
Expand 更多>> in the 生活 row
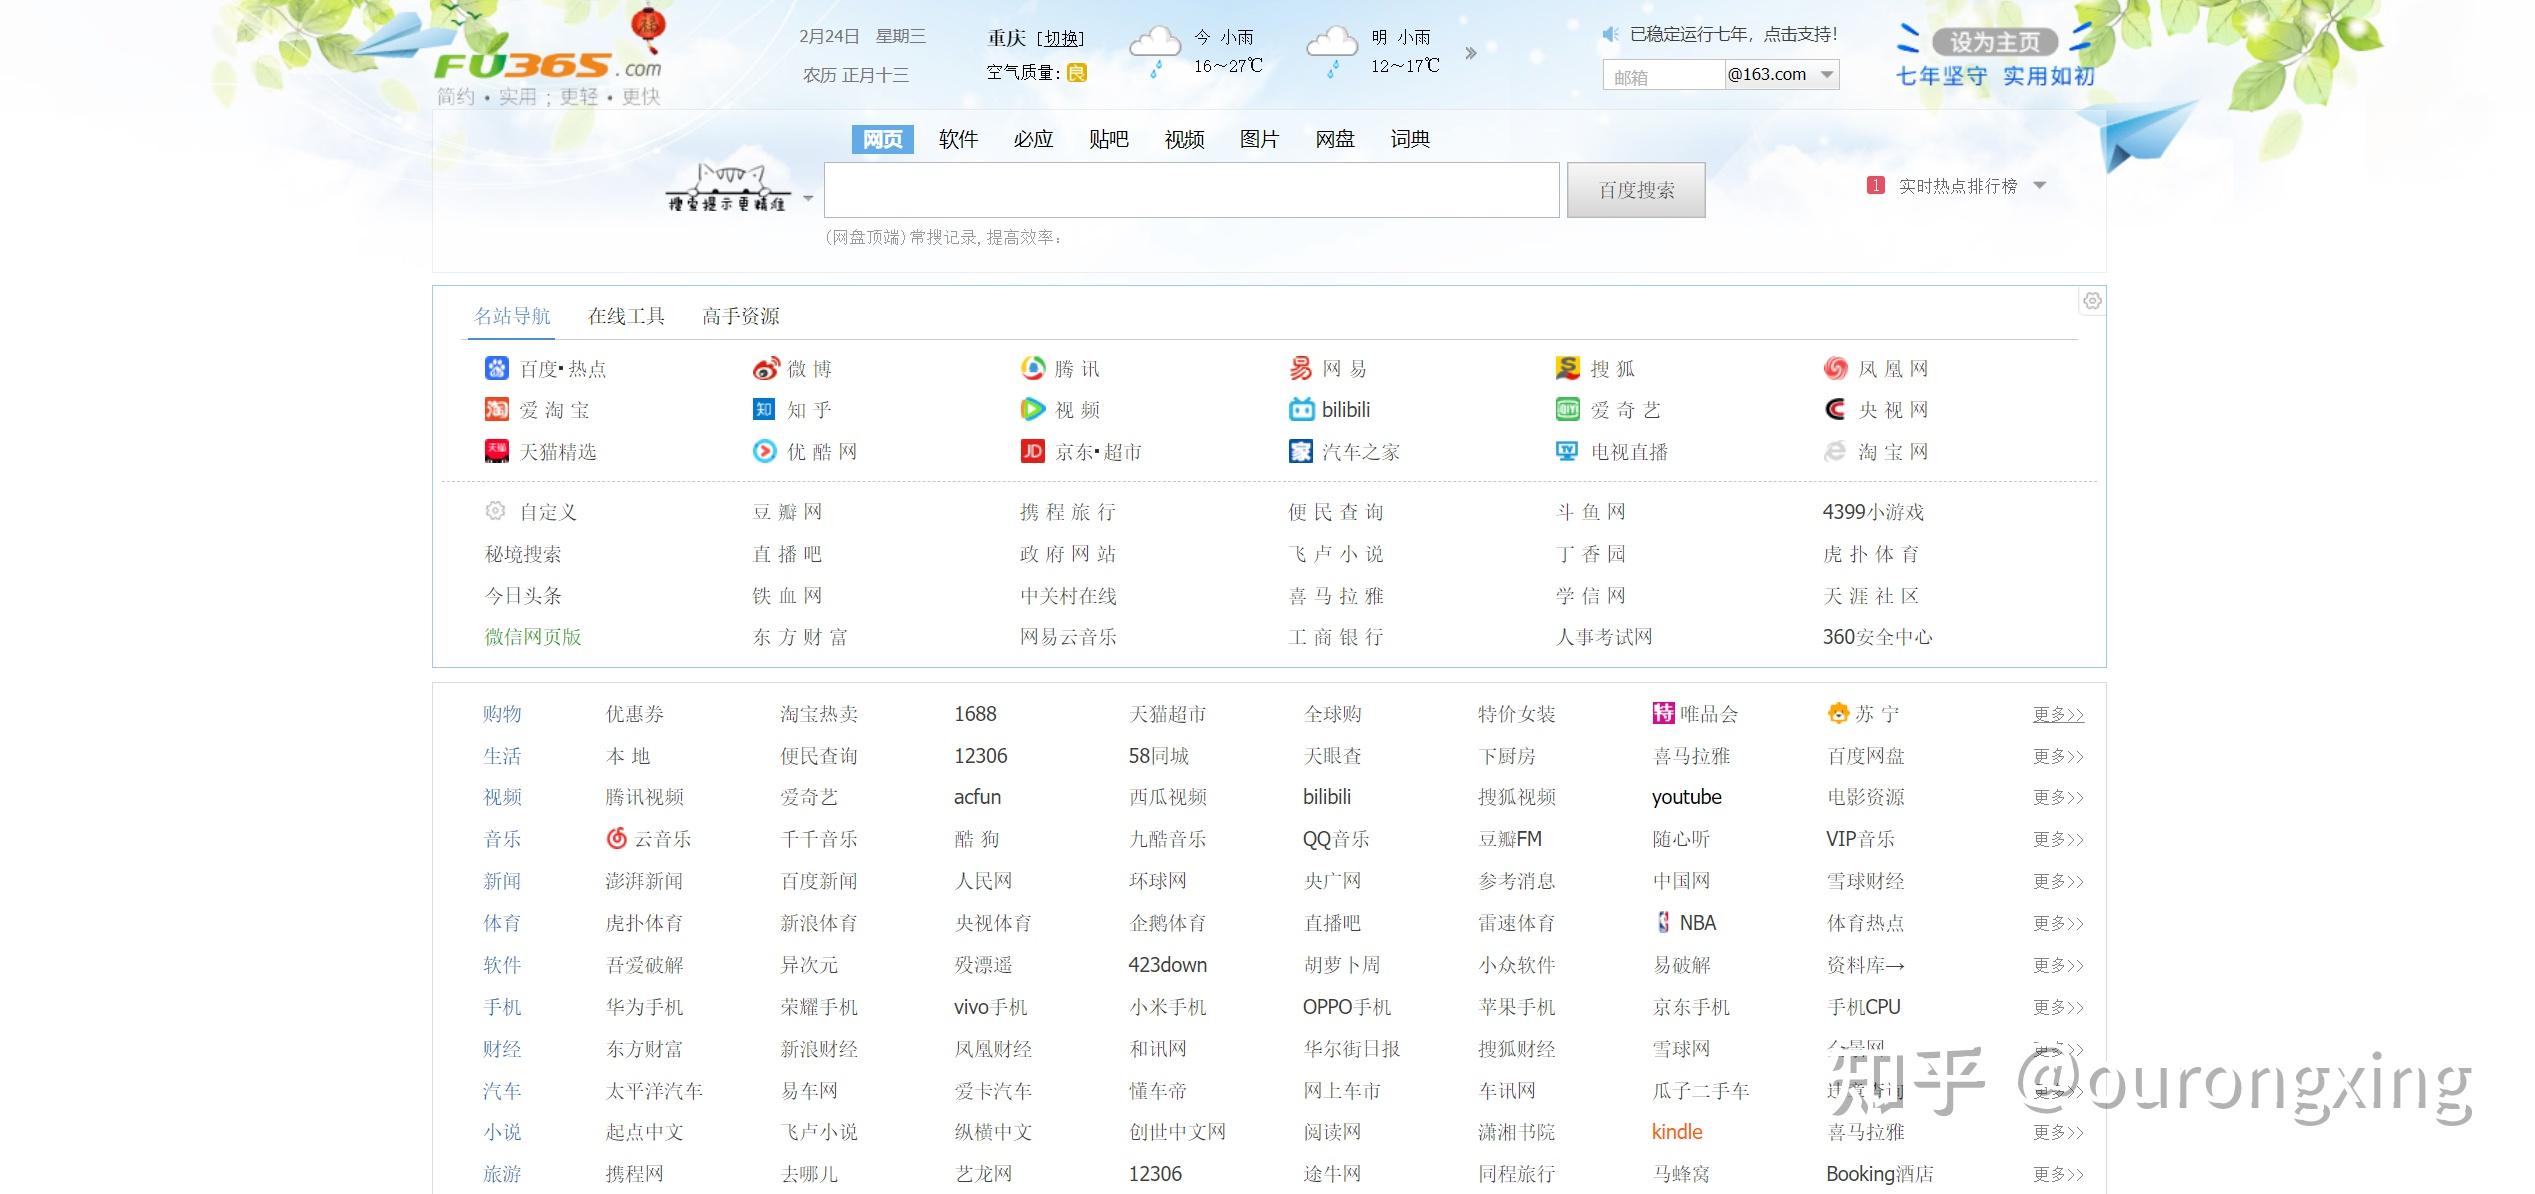pyautogui.click(x=2058, y=756)
